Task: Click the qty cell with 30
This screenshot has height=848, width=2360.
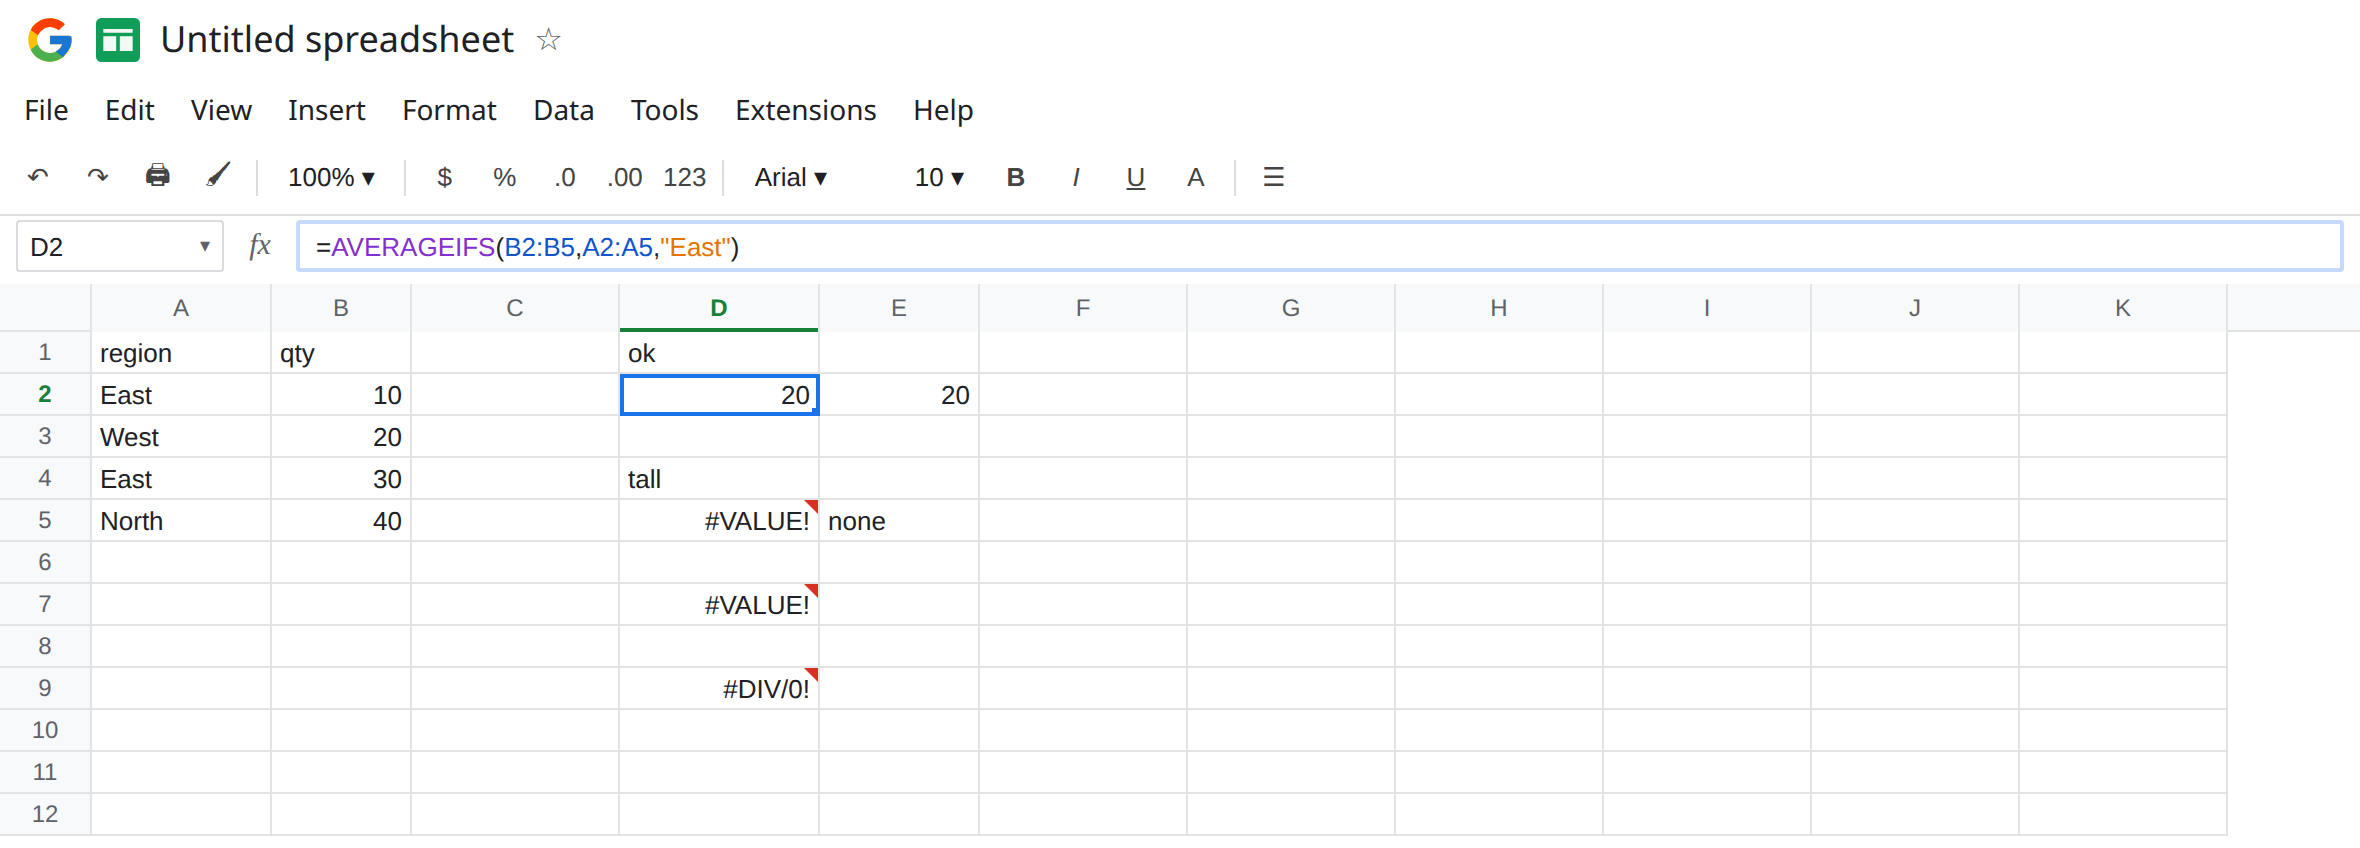Action: pyautogui.click(x=341, y=479)
